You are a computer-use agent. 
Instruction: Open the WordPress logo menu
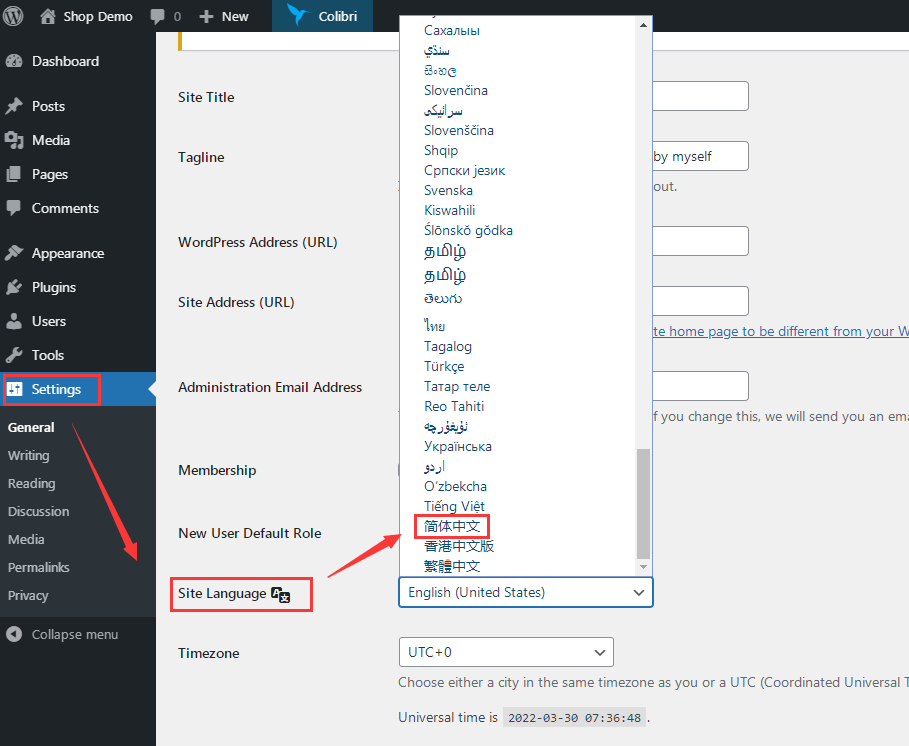coord(13,16)
